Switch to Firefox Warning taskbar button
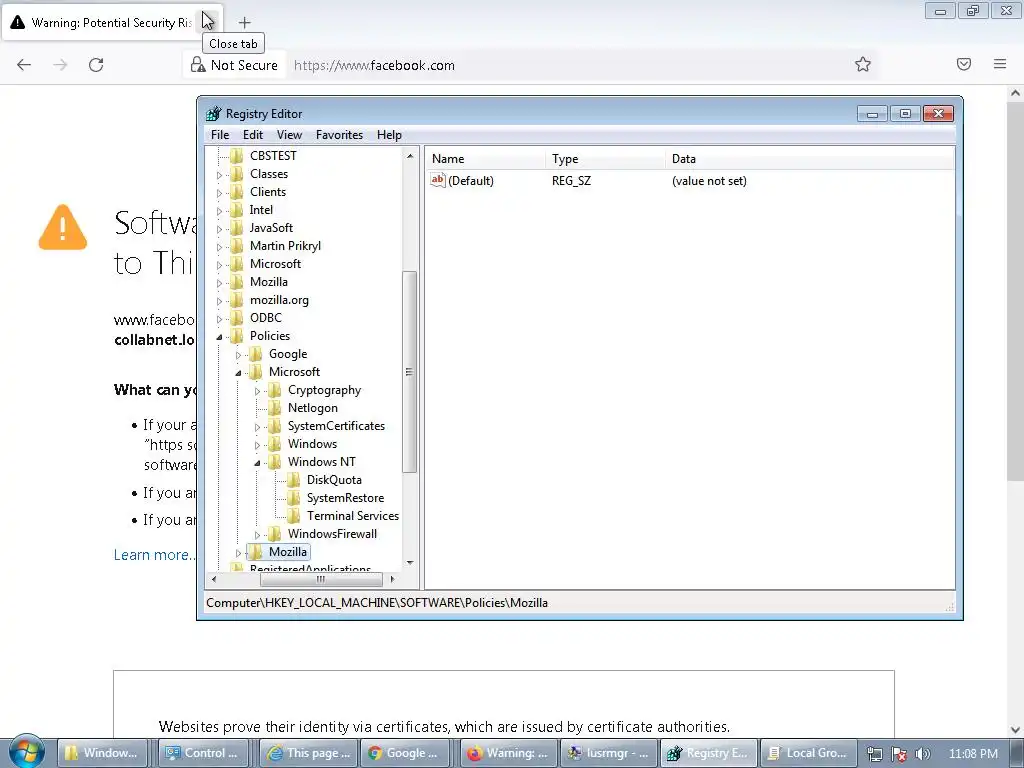Image resolution: width=1024 pixels, height=768 pixels. pos(509,753)
